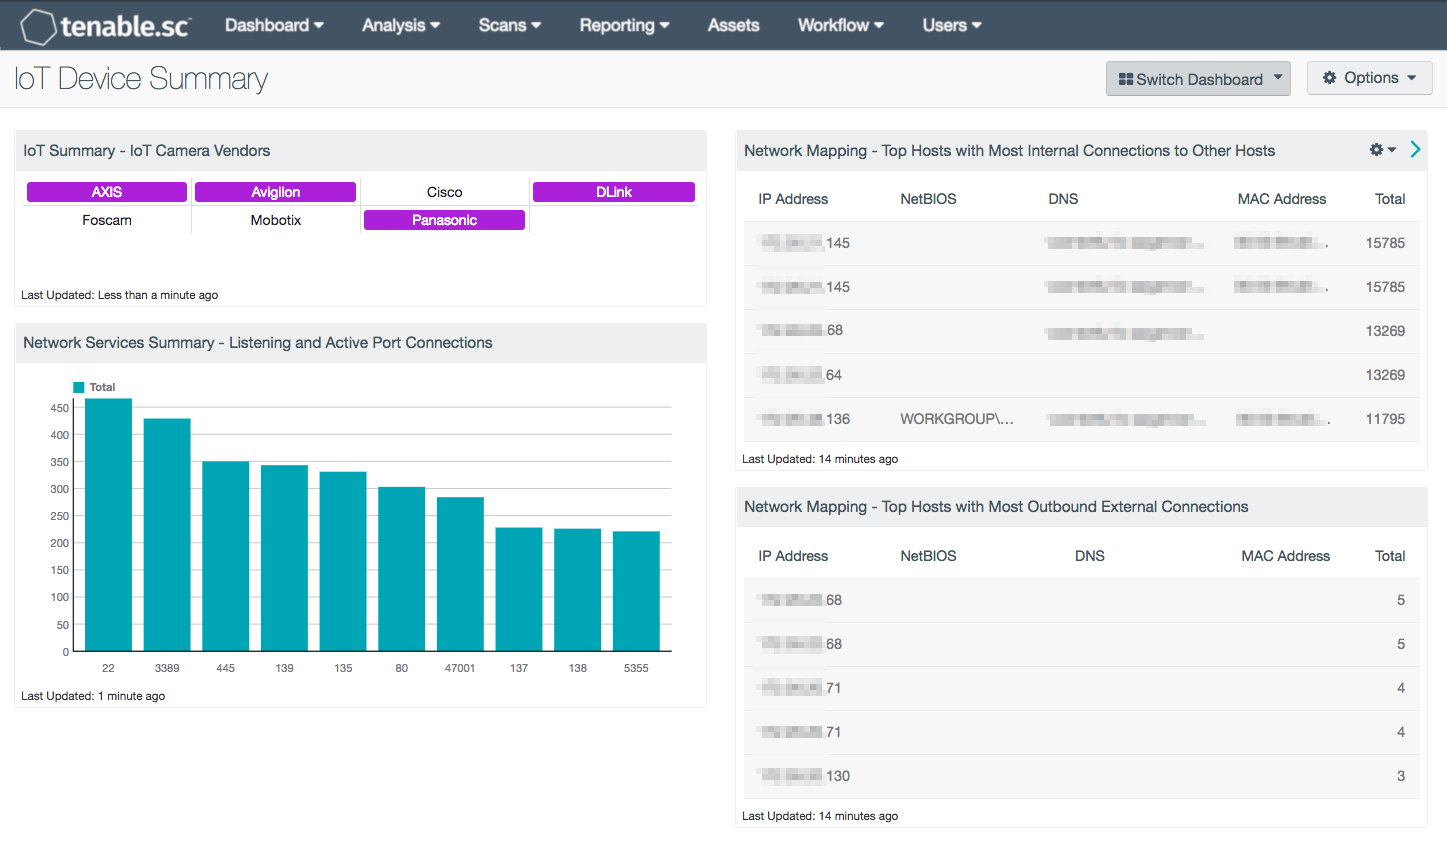Open the Options dropdown
The width and height of the screenshot is (1447, 865).
(x=1369, y=78)
